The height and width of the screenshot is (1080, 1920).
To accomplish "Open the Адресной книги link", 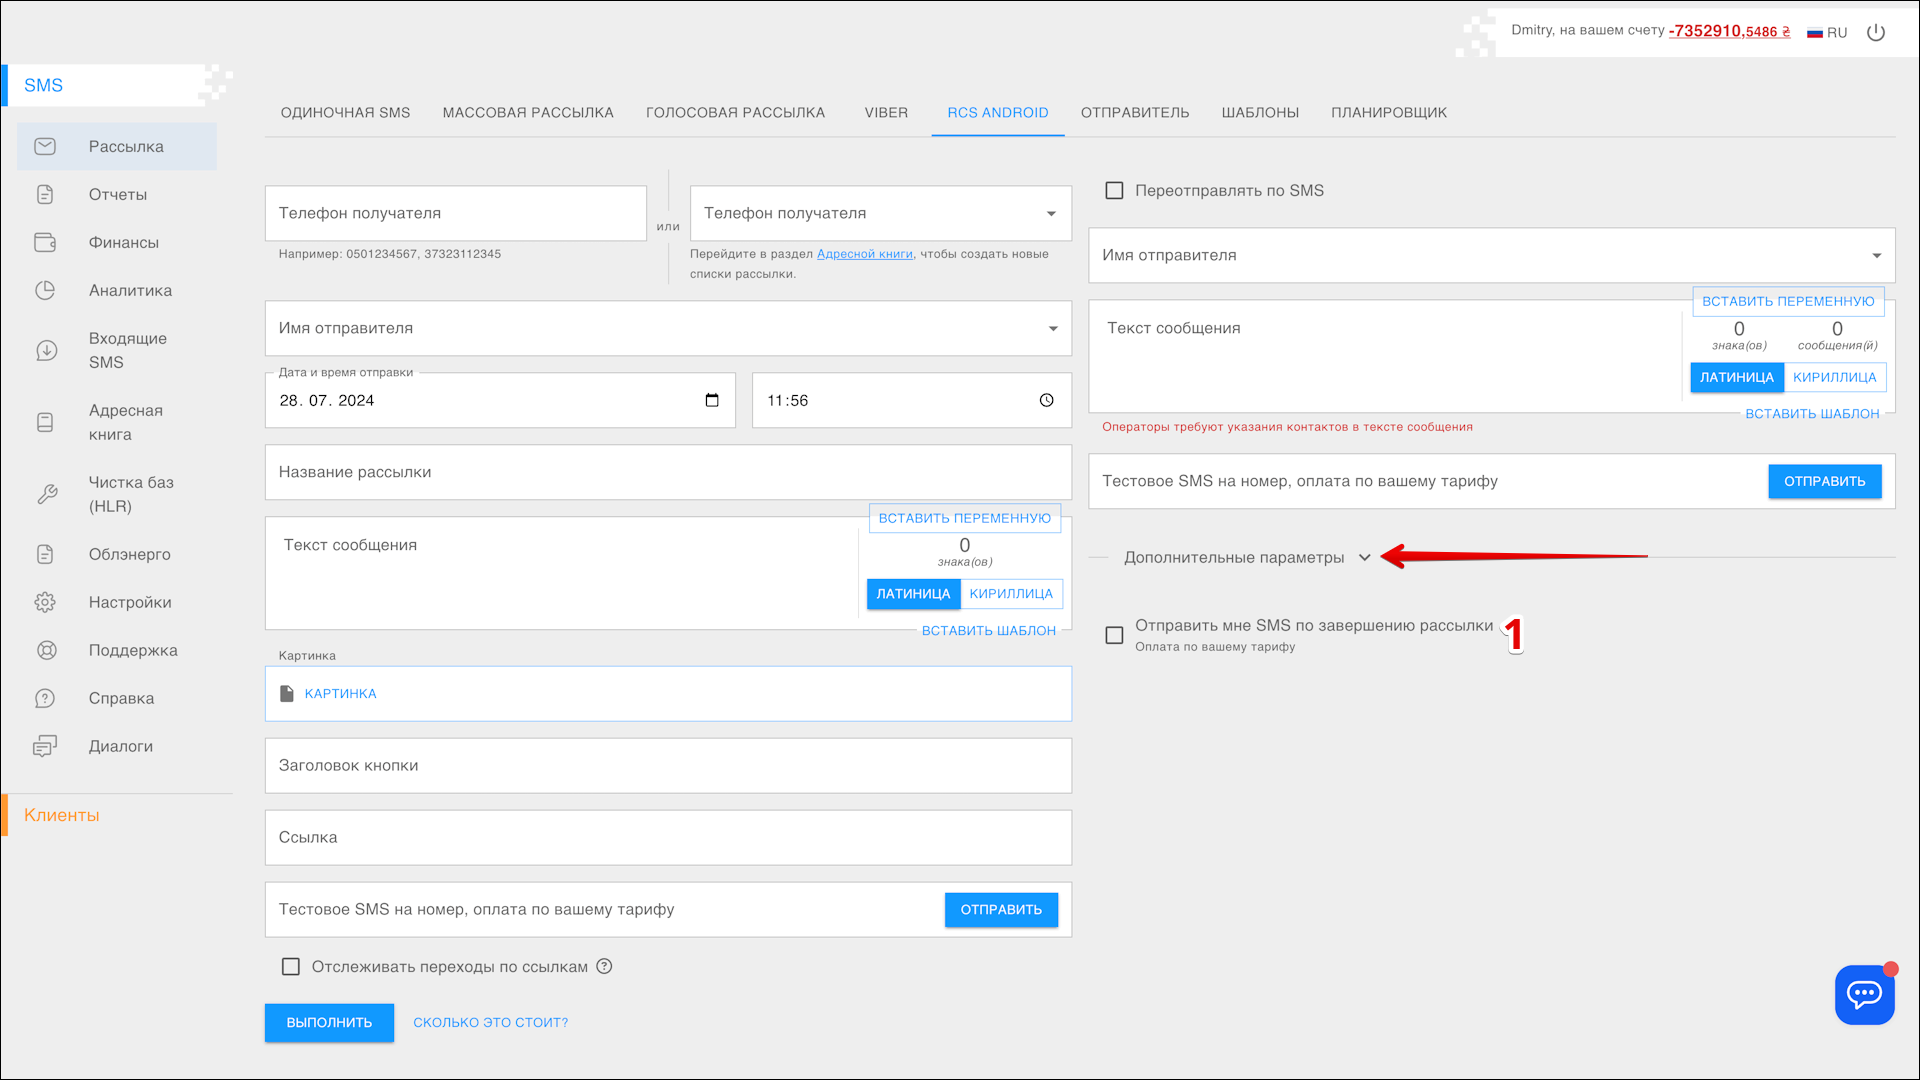I will [x=864, y=254].
